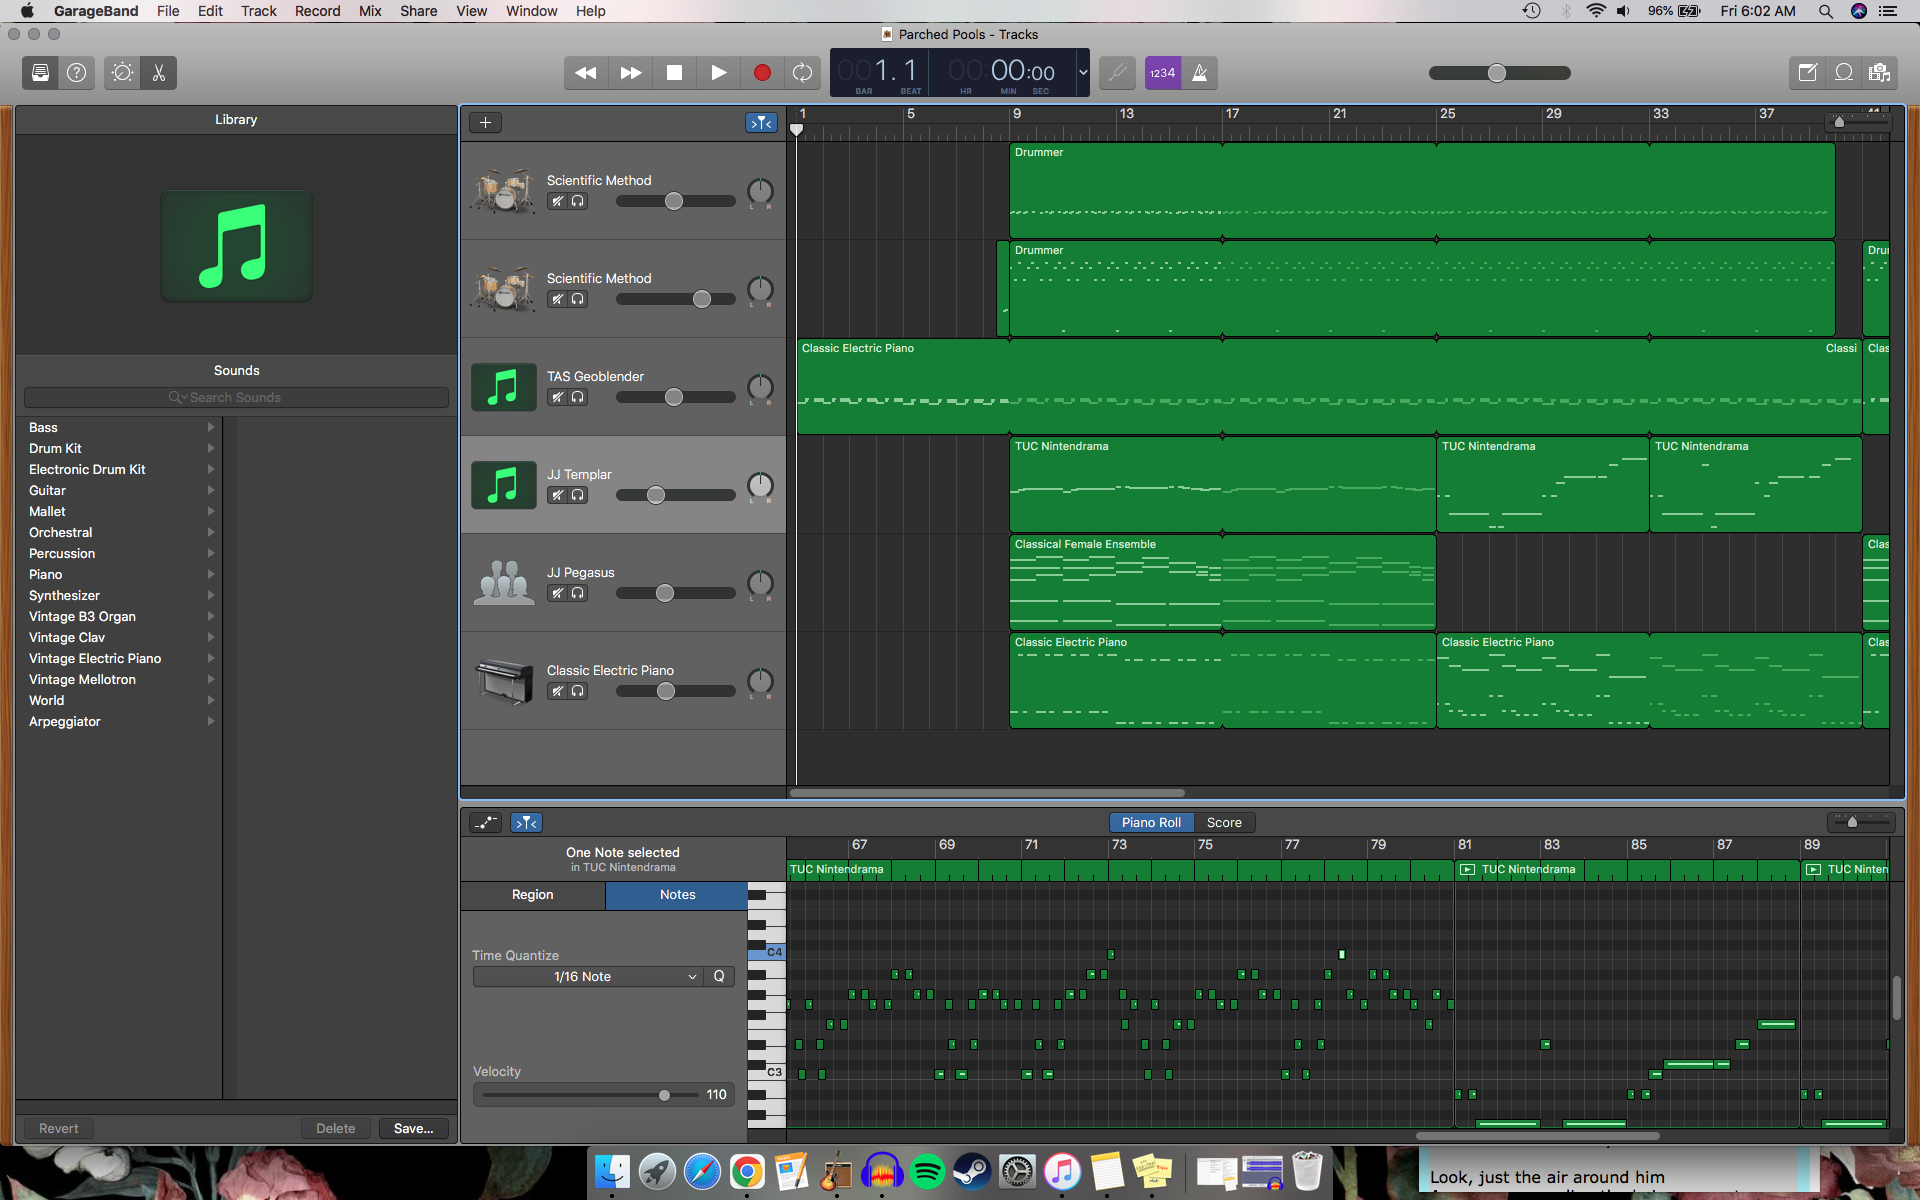Click the Delete button in Library
The image size is (1920, 1200).
point(336,1129)
